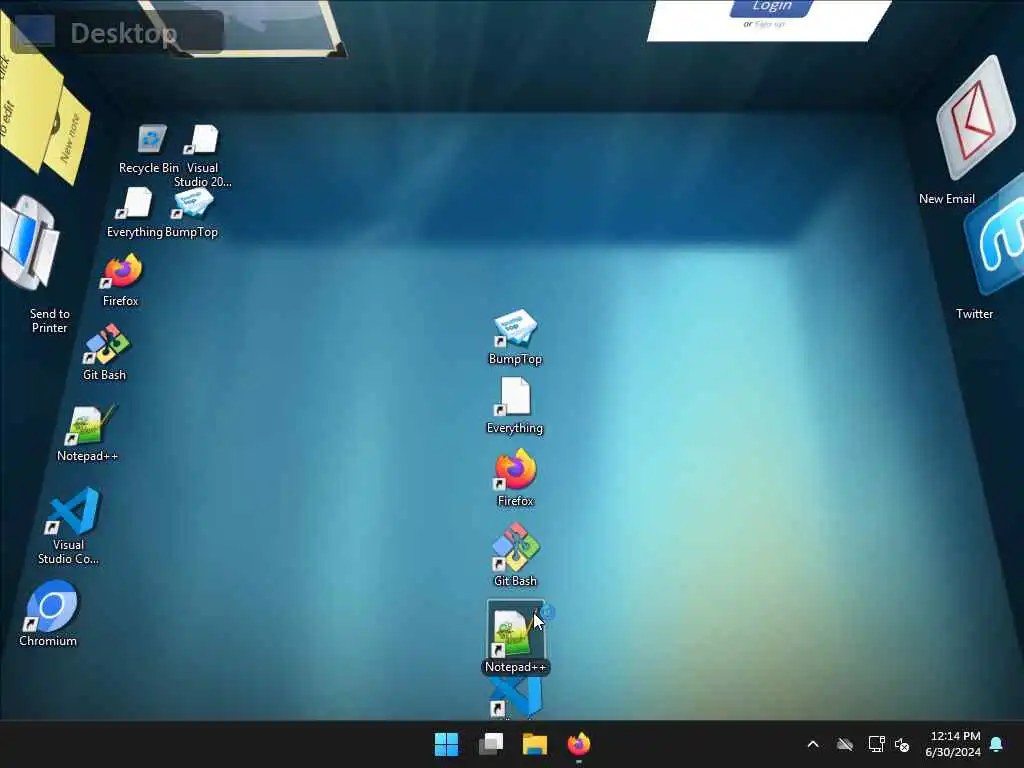Screen dimensions: 1024x768
Task: Open the New Email widget
Action: click(975, 118)
